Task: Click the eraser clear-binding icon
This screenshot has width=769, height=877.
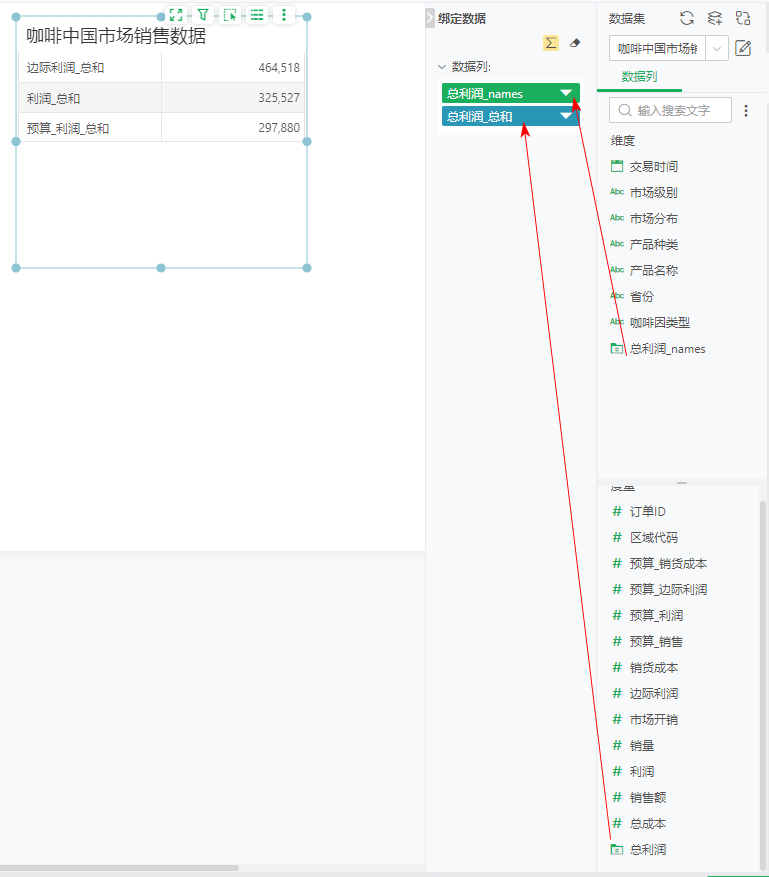Action: (574, 43)
